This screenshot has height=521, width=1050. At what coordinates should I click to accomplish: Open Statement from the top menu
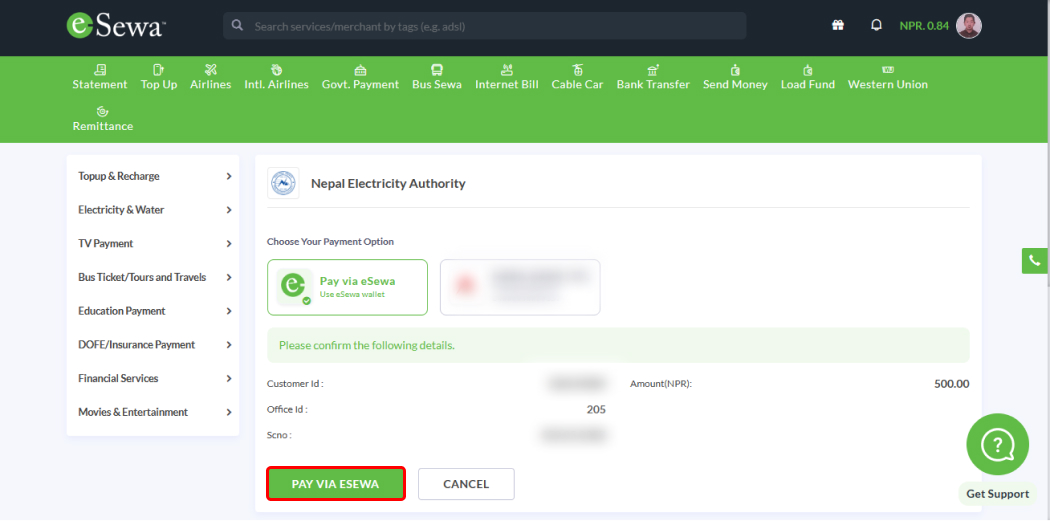(100, 77)
